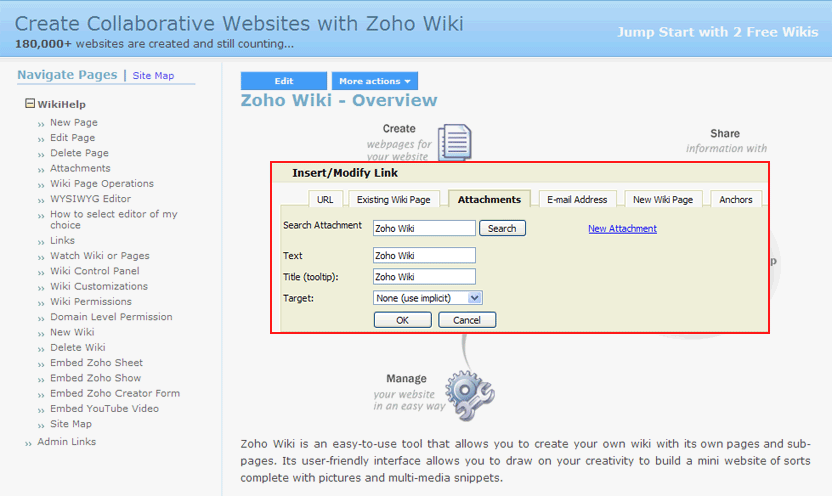Click the Zoho Wiki - Overview heading

[x=339, y=100]
